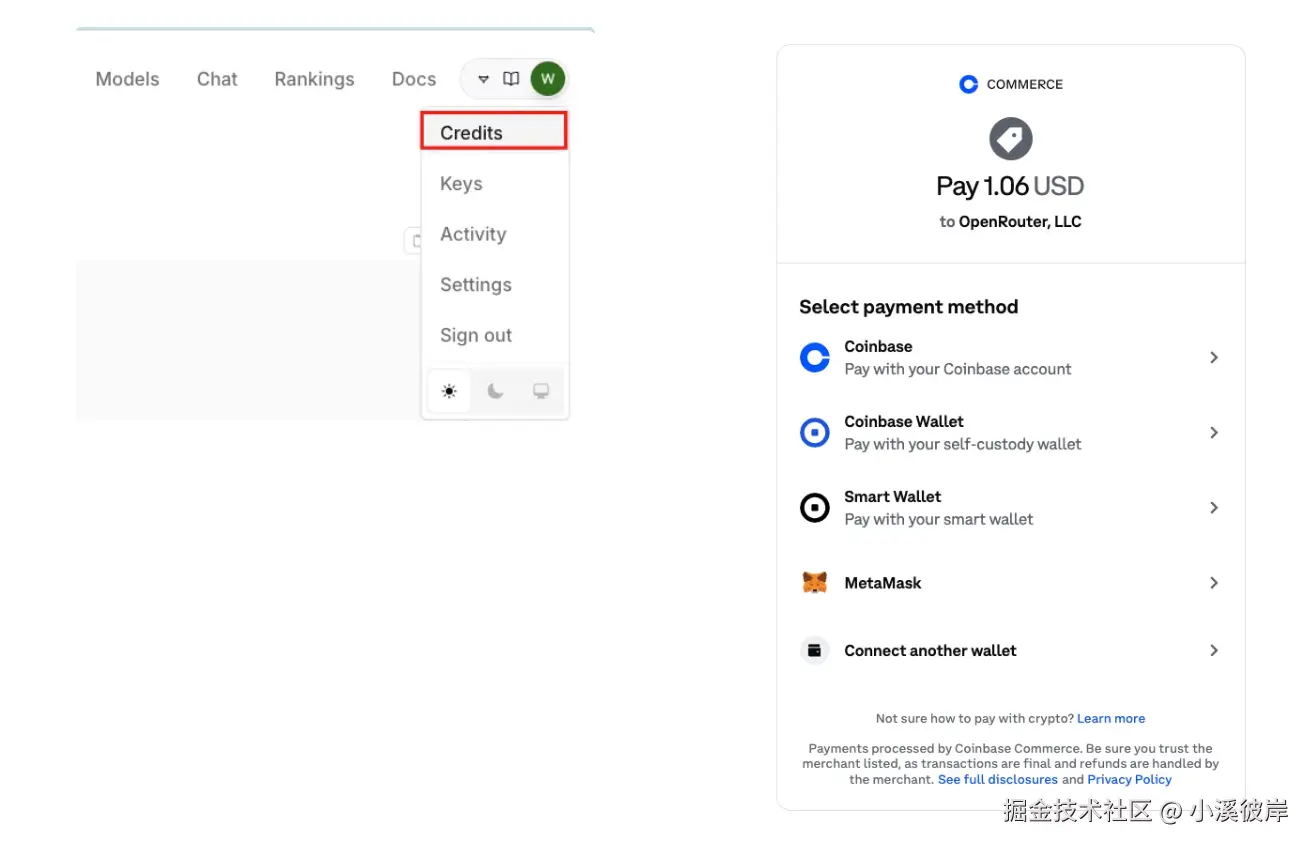1312x848 pixels.
Task: Select Activity in the dropdown menu
Action: (x=473, y=234)
